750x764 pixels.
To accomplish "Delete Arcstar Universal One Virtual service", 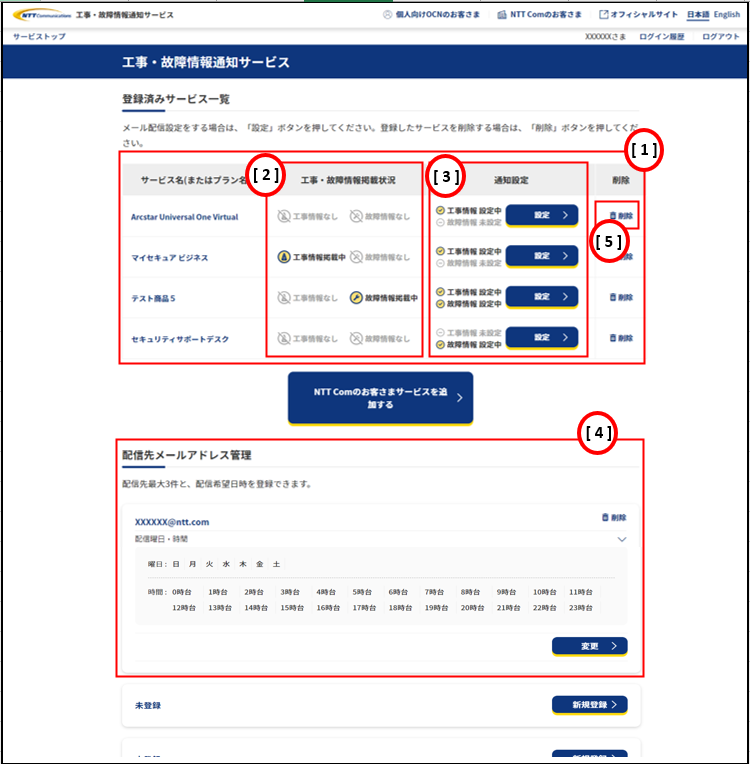I will pyautogui.click(x=621, y=215).
